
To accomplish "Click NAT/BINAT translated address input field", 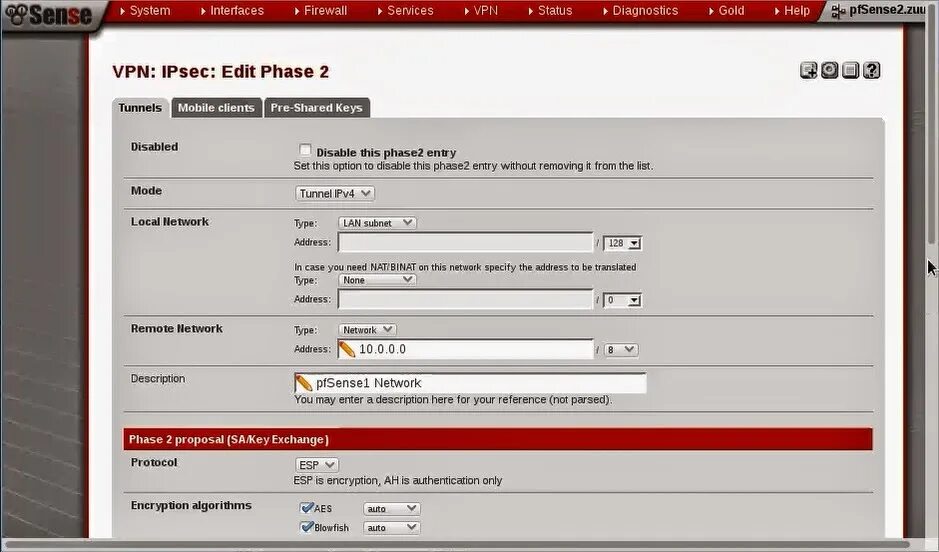I will (x=465, y=299).
